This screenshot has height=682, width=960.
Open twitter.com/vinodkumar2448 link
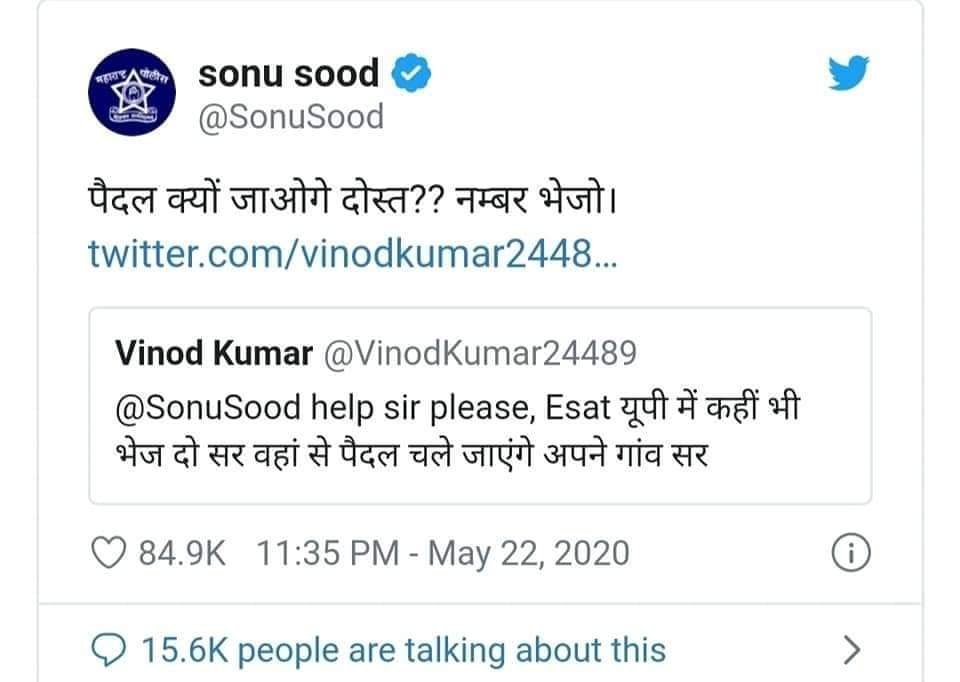pos(353,253)
